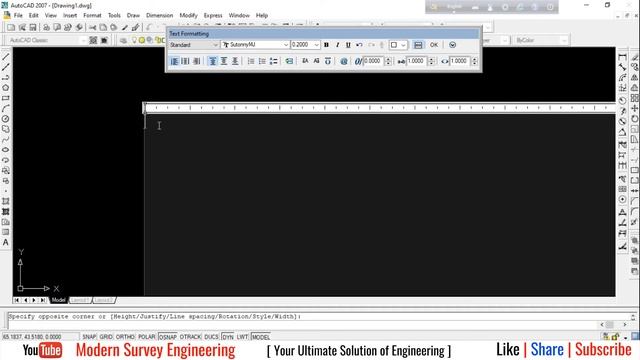Image resolution: width=640 pixels, height=360 pixels.
Task: Adjust the width factor spinner arrows
Action: [474, 61]
